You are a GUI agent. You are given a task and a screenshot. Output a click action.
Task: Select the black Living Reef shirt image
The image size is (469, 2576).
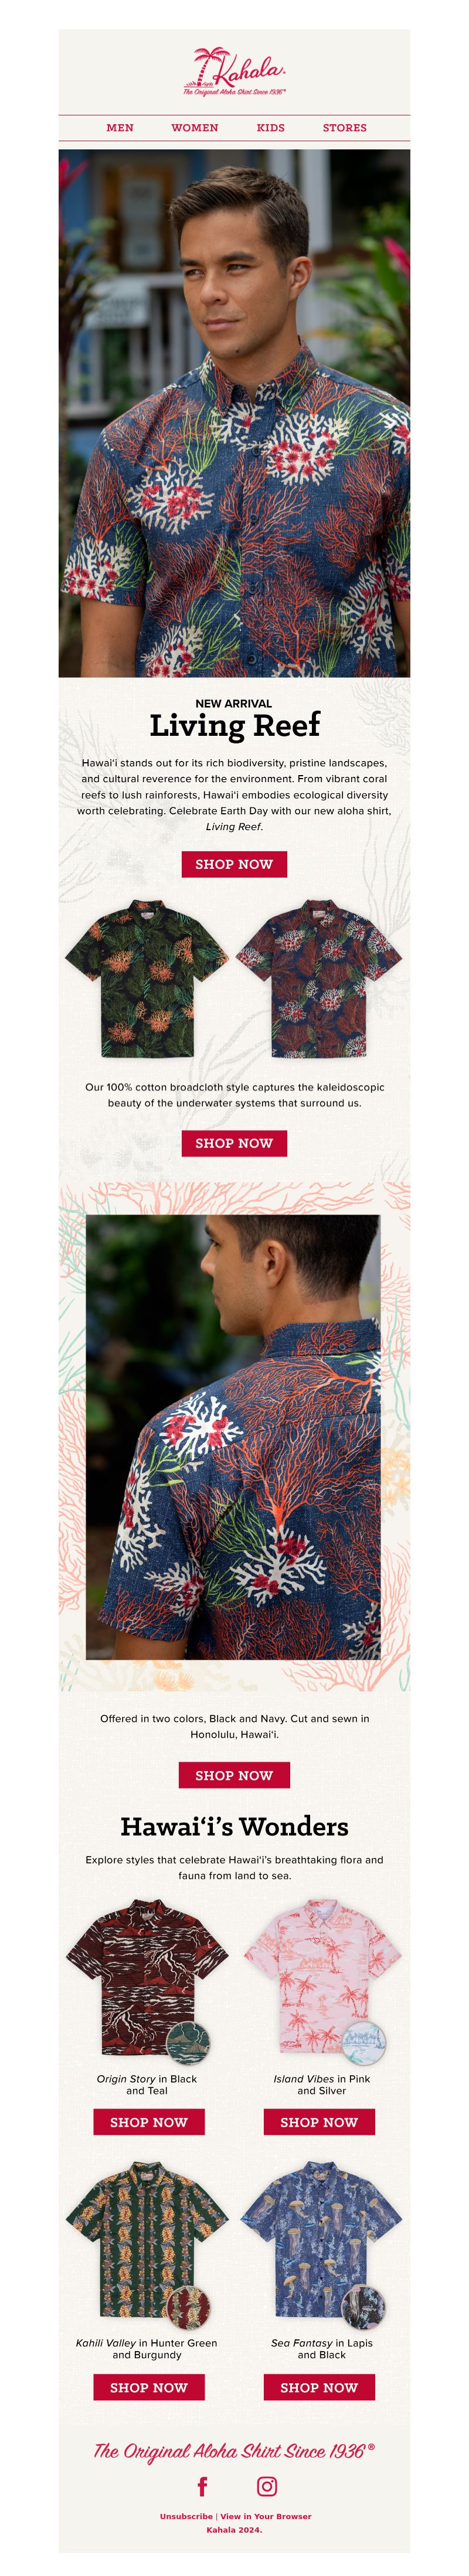147,979
